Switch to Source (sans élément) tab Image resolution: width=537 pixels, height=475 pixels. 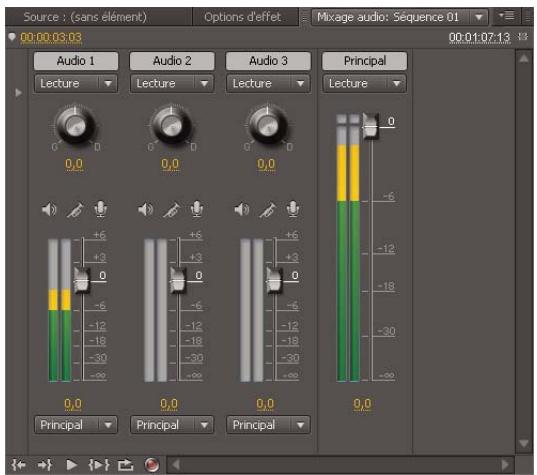click(x=85, y=17)
